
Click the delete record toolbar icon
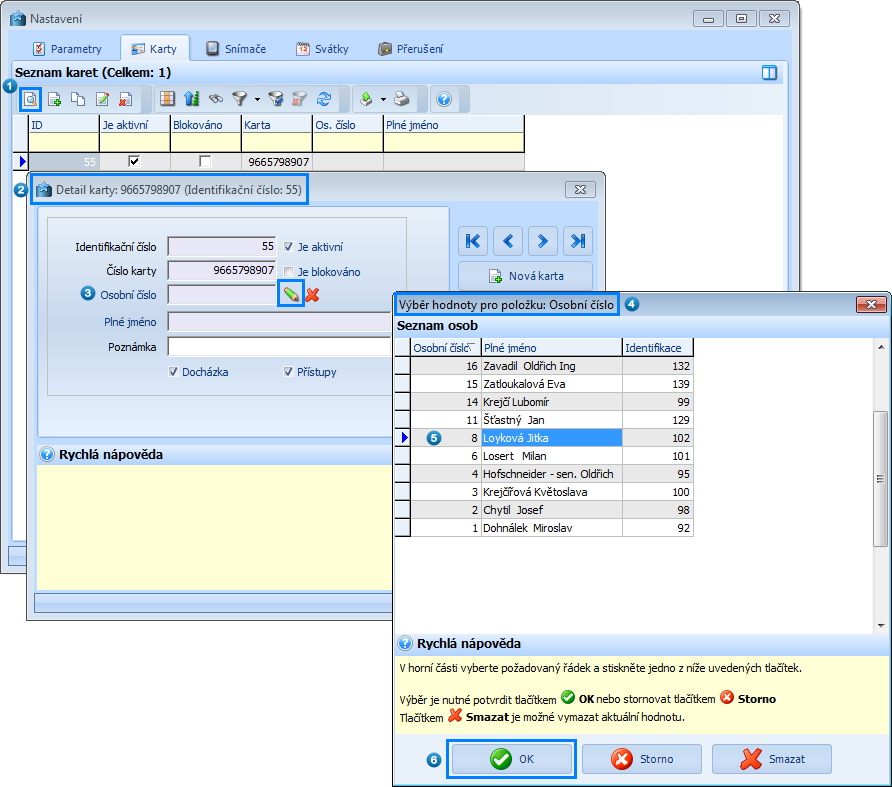pos(126,100)
